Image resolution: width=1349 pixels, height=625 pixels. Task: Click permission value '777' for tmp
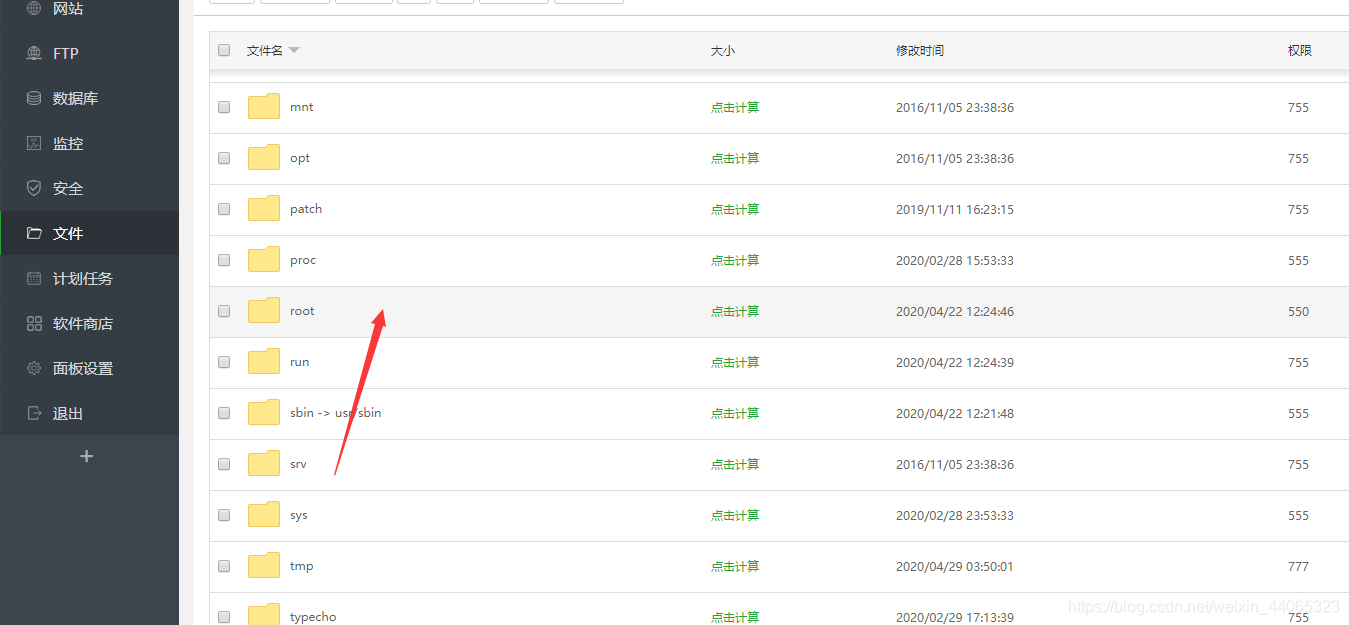(x=1298, y=566)
